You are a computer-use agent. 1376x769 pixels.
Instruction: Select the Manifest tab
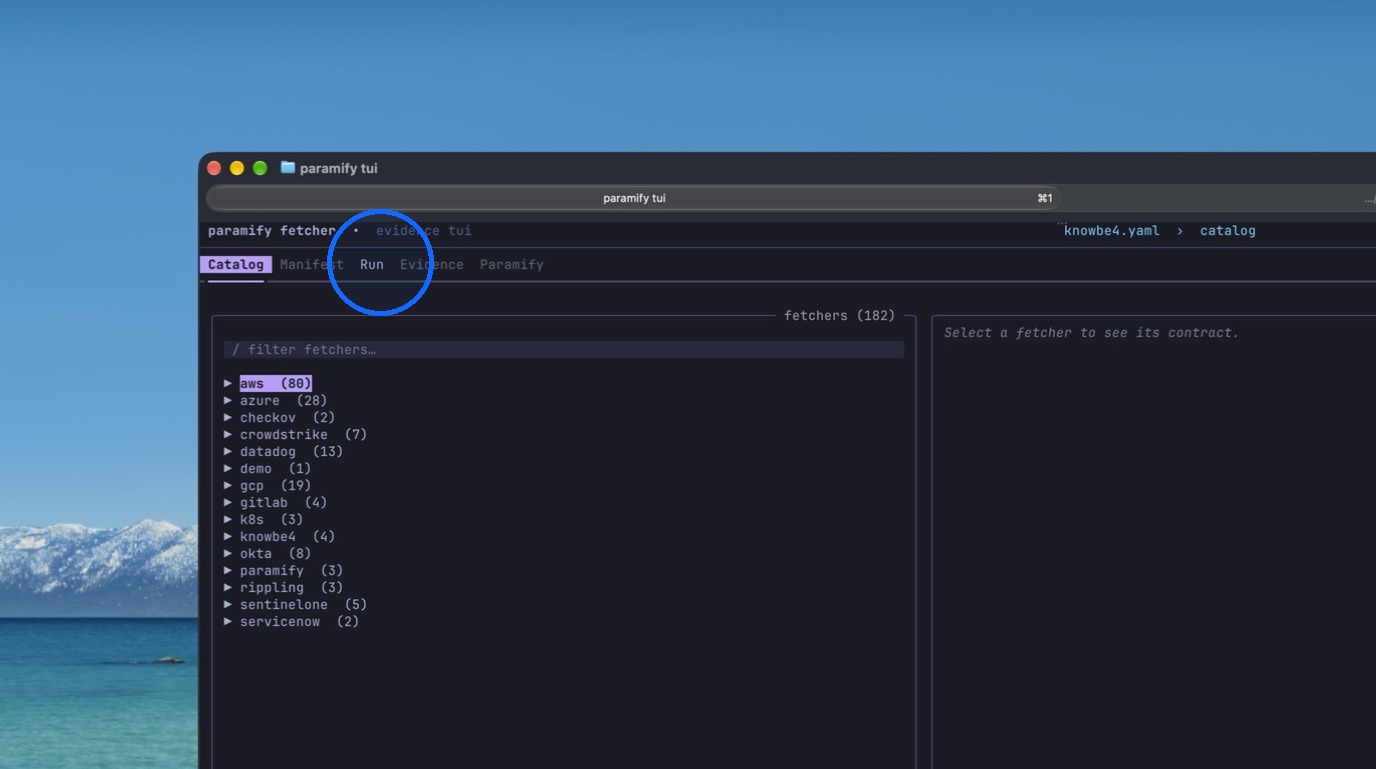tap(312, 265)
